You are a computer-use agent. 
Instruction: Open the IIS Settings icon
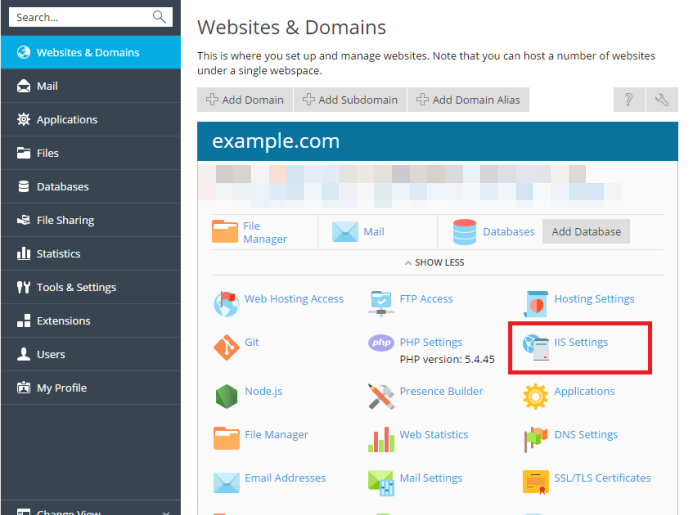click(x=537, y=347)
